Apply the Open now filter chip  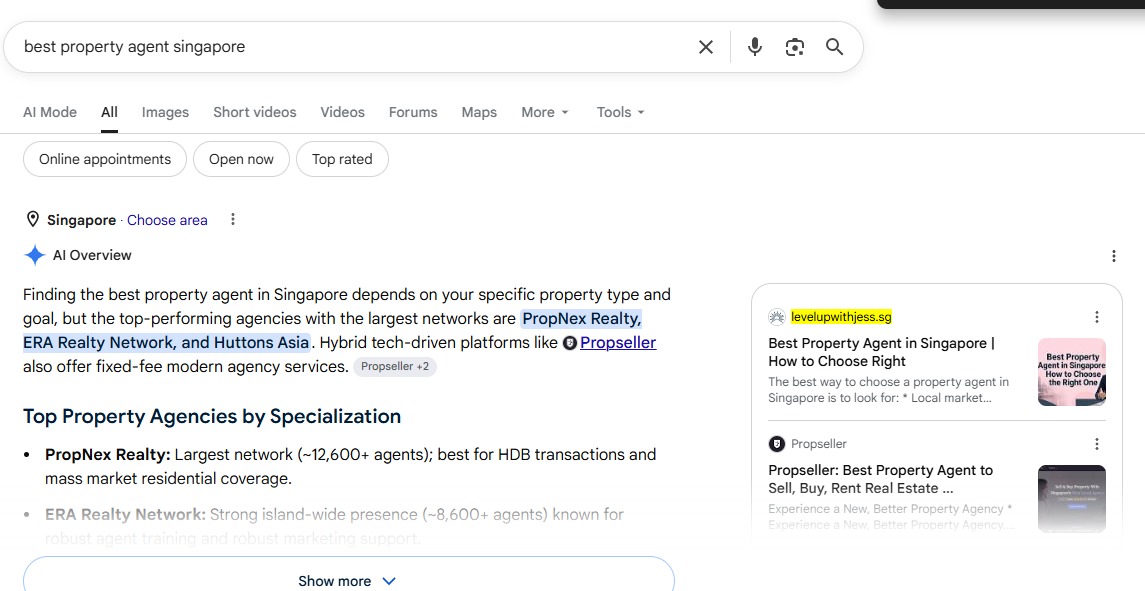241,159
